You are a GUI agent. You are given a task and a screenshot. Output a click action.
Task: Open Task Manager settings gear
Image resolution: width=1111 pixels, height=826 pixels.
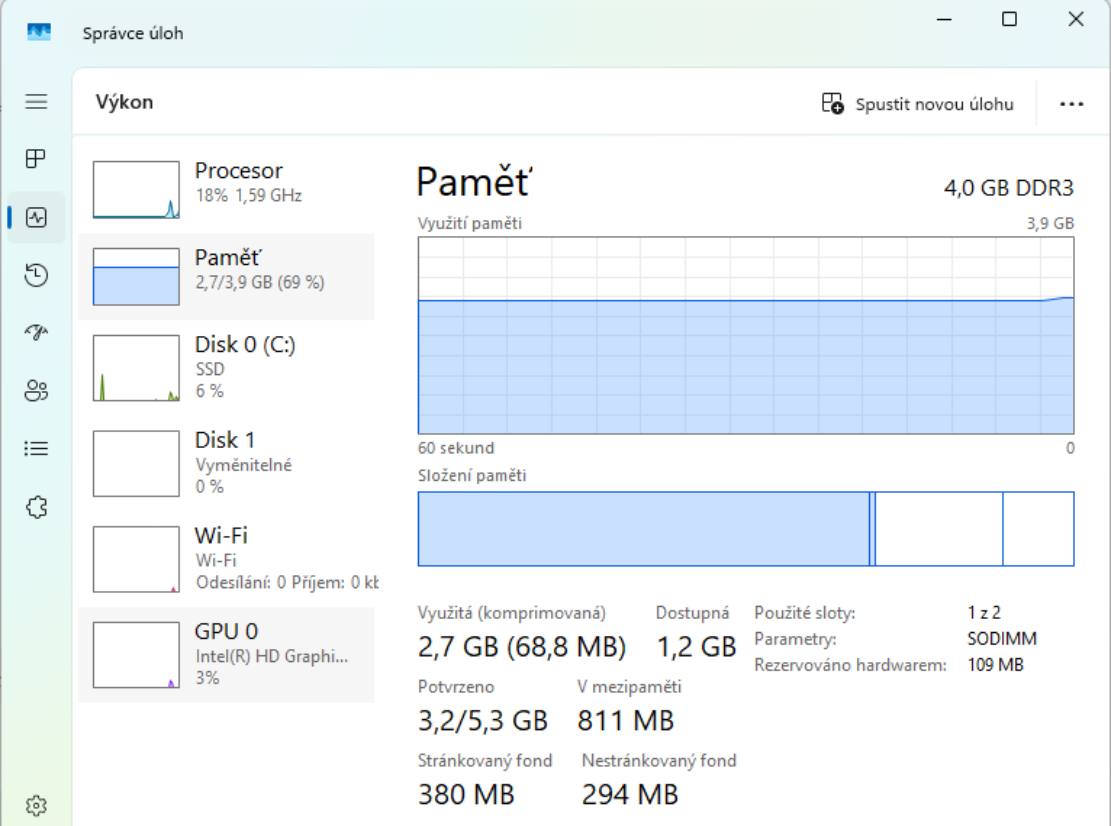[37, 805]
